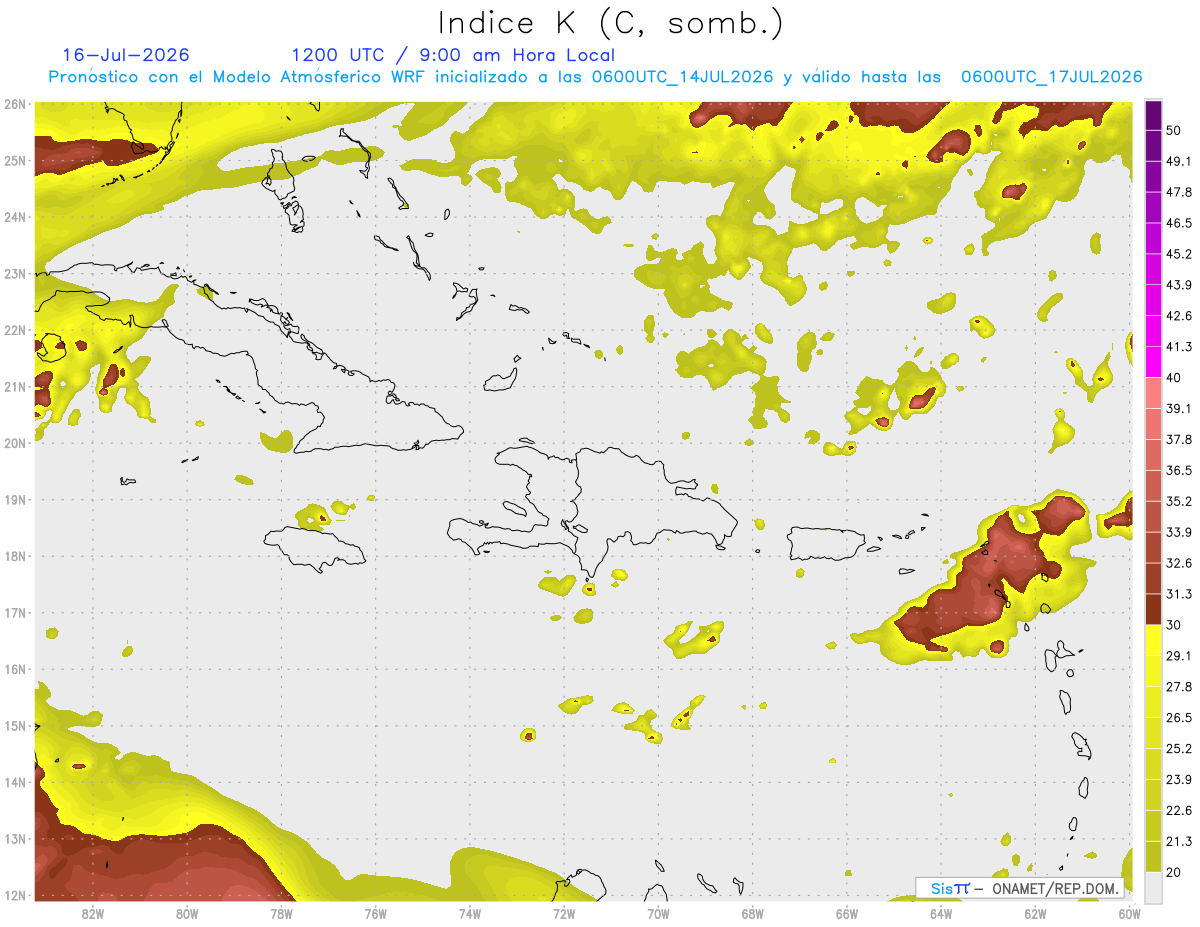
Task: Click the latitude label "21N"
Action: [x=15, y=387]
